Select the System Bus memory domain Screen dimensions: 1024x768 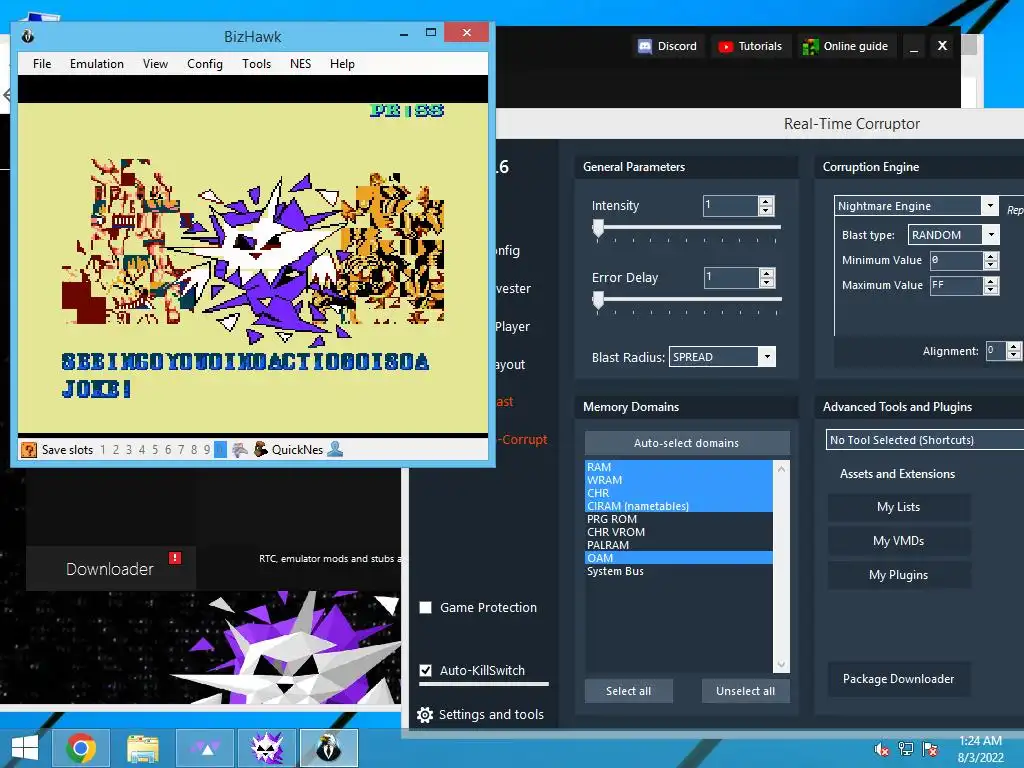click(679, 571)
